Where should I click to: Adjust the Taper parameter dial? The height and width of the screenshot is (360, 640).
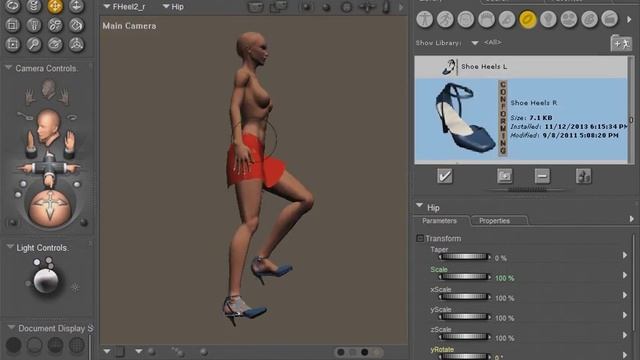pos(464,257)
